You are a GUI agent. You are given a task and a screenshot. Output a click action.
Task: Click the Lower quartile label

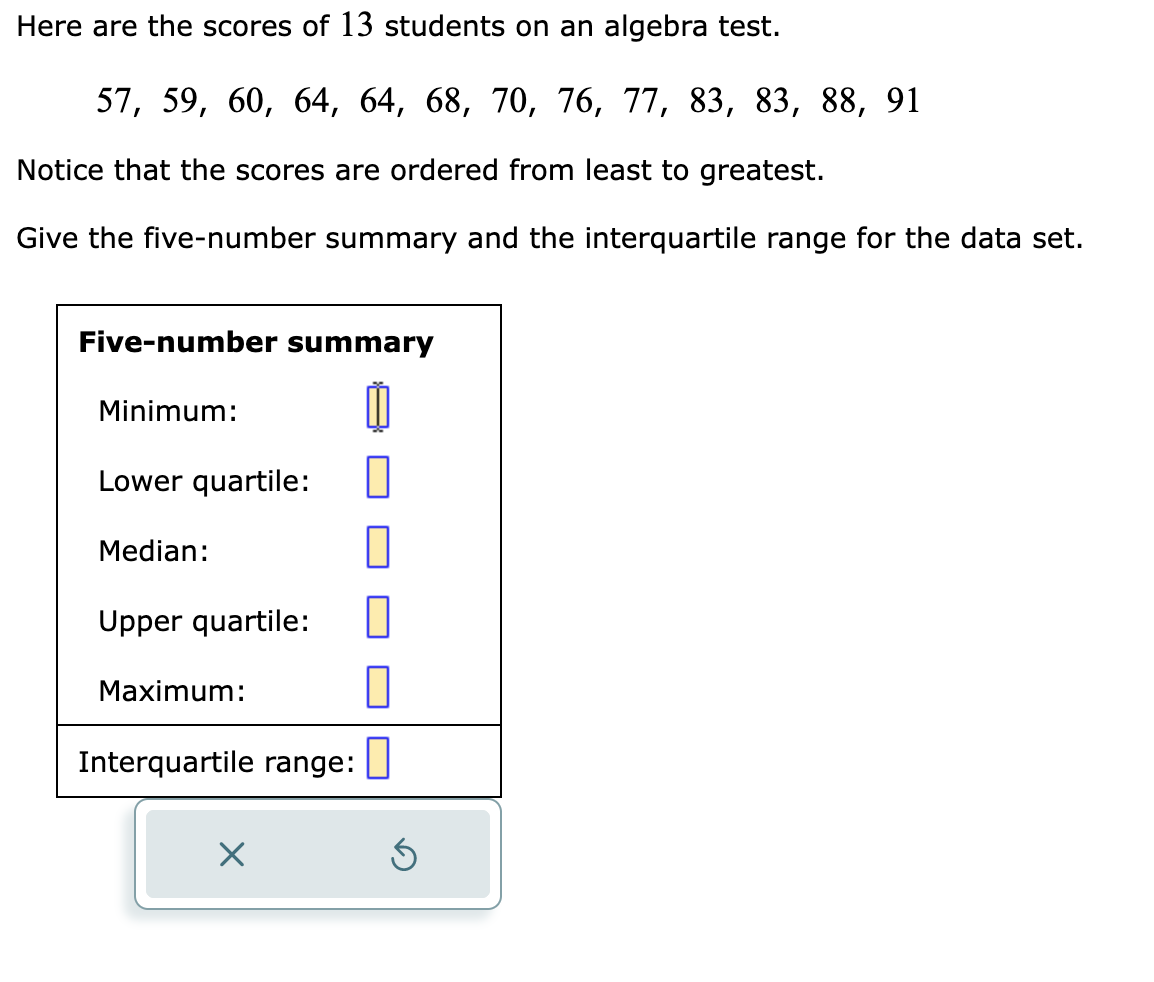[203, 480]
